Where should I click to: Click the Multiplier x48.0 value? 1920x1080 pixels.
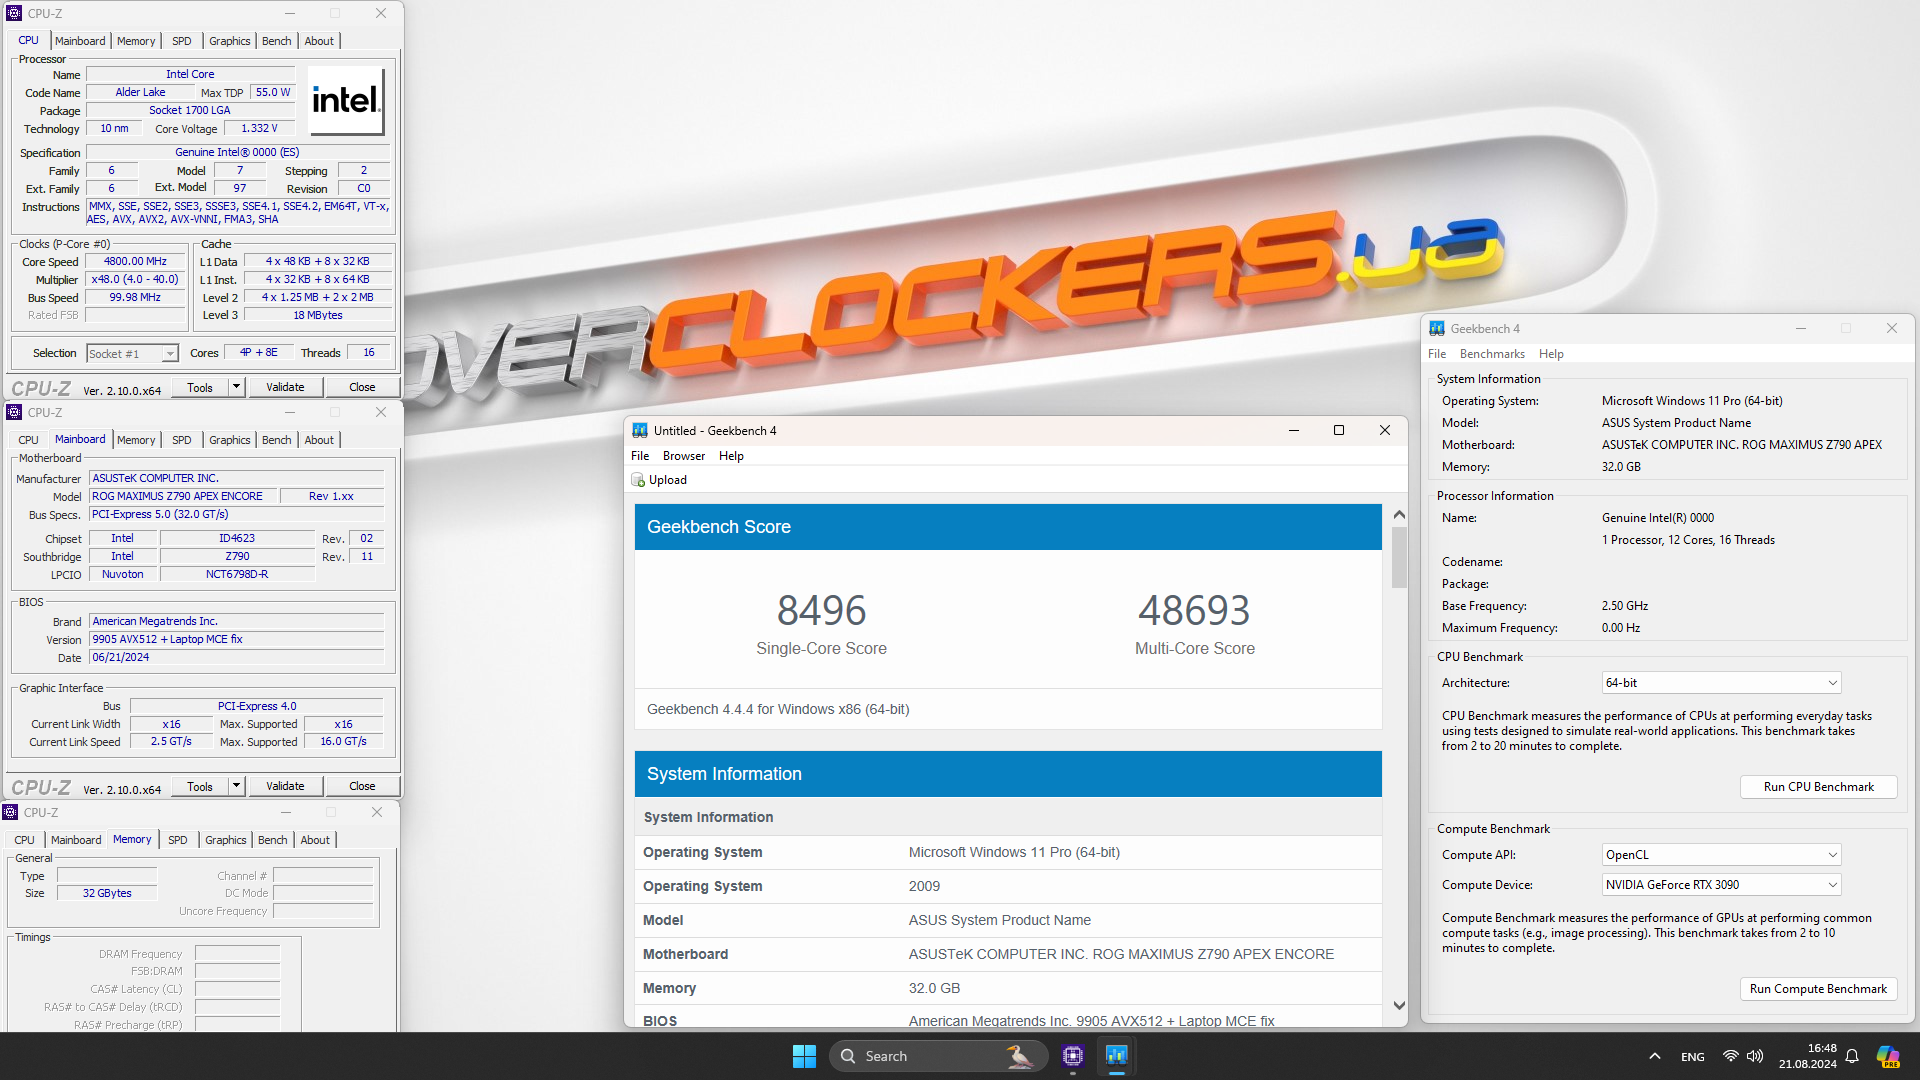[135, 280]
